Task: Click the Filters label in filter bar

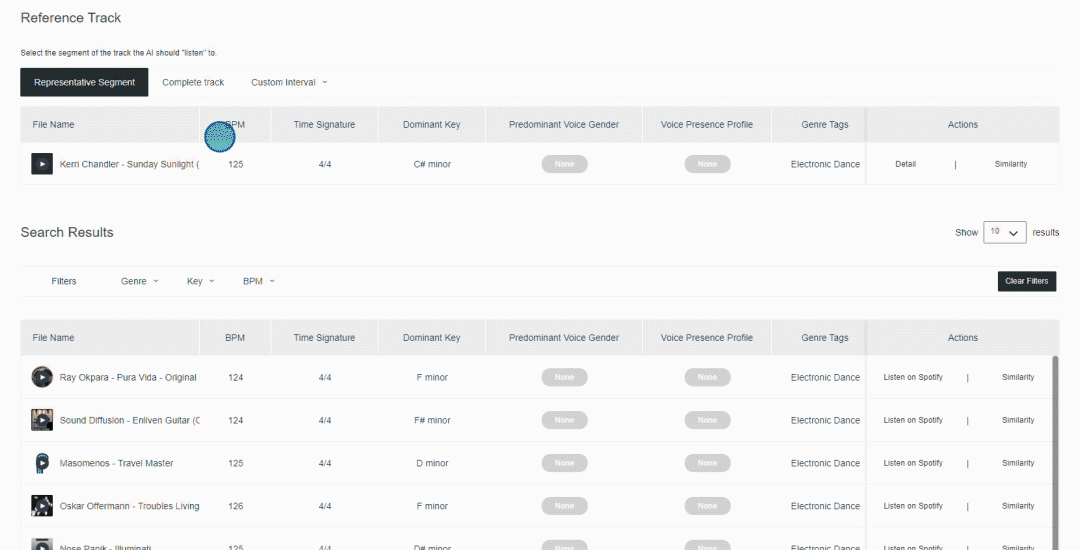Action: 63,281
